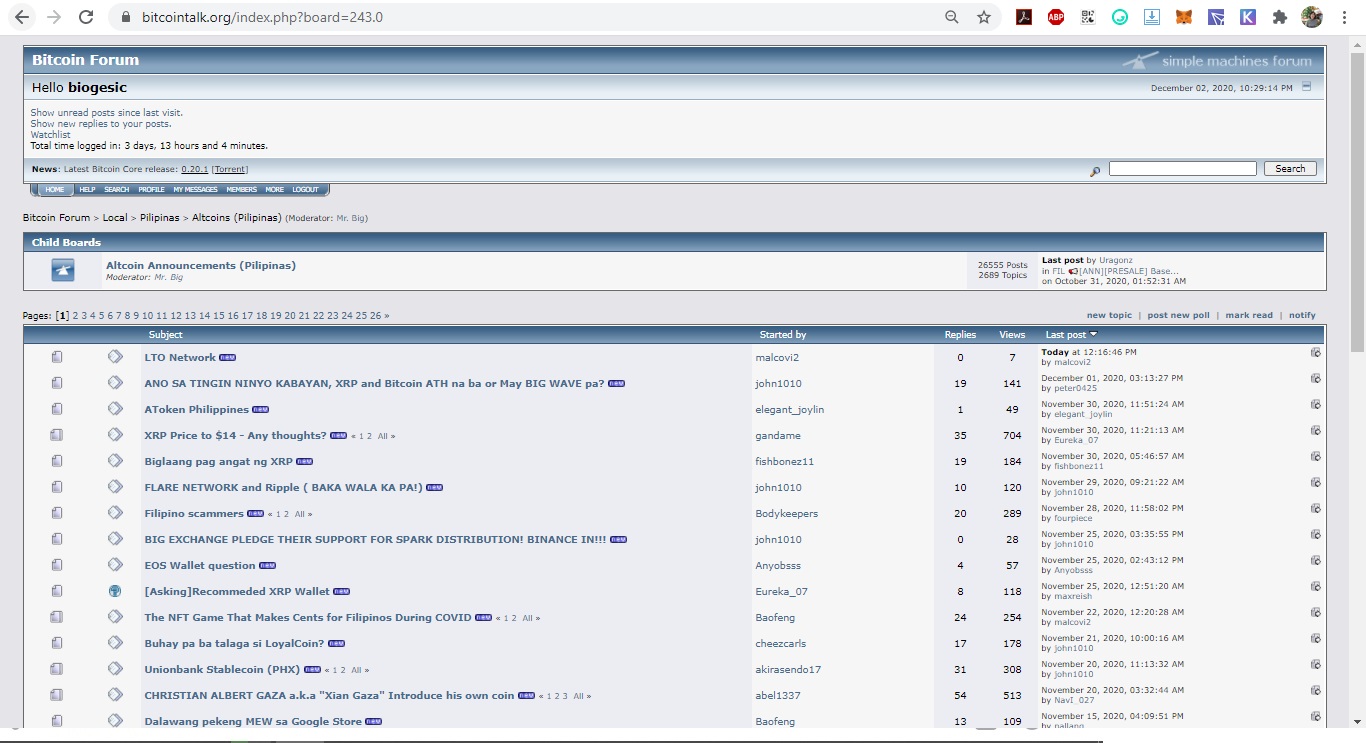
Task: Open new posts badge for LTO Network topic
Action: click(228, 358)
